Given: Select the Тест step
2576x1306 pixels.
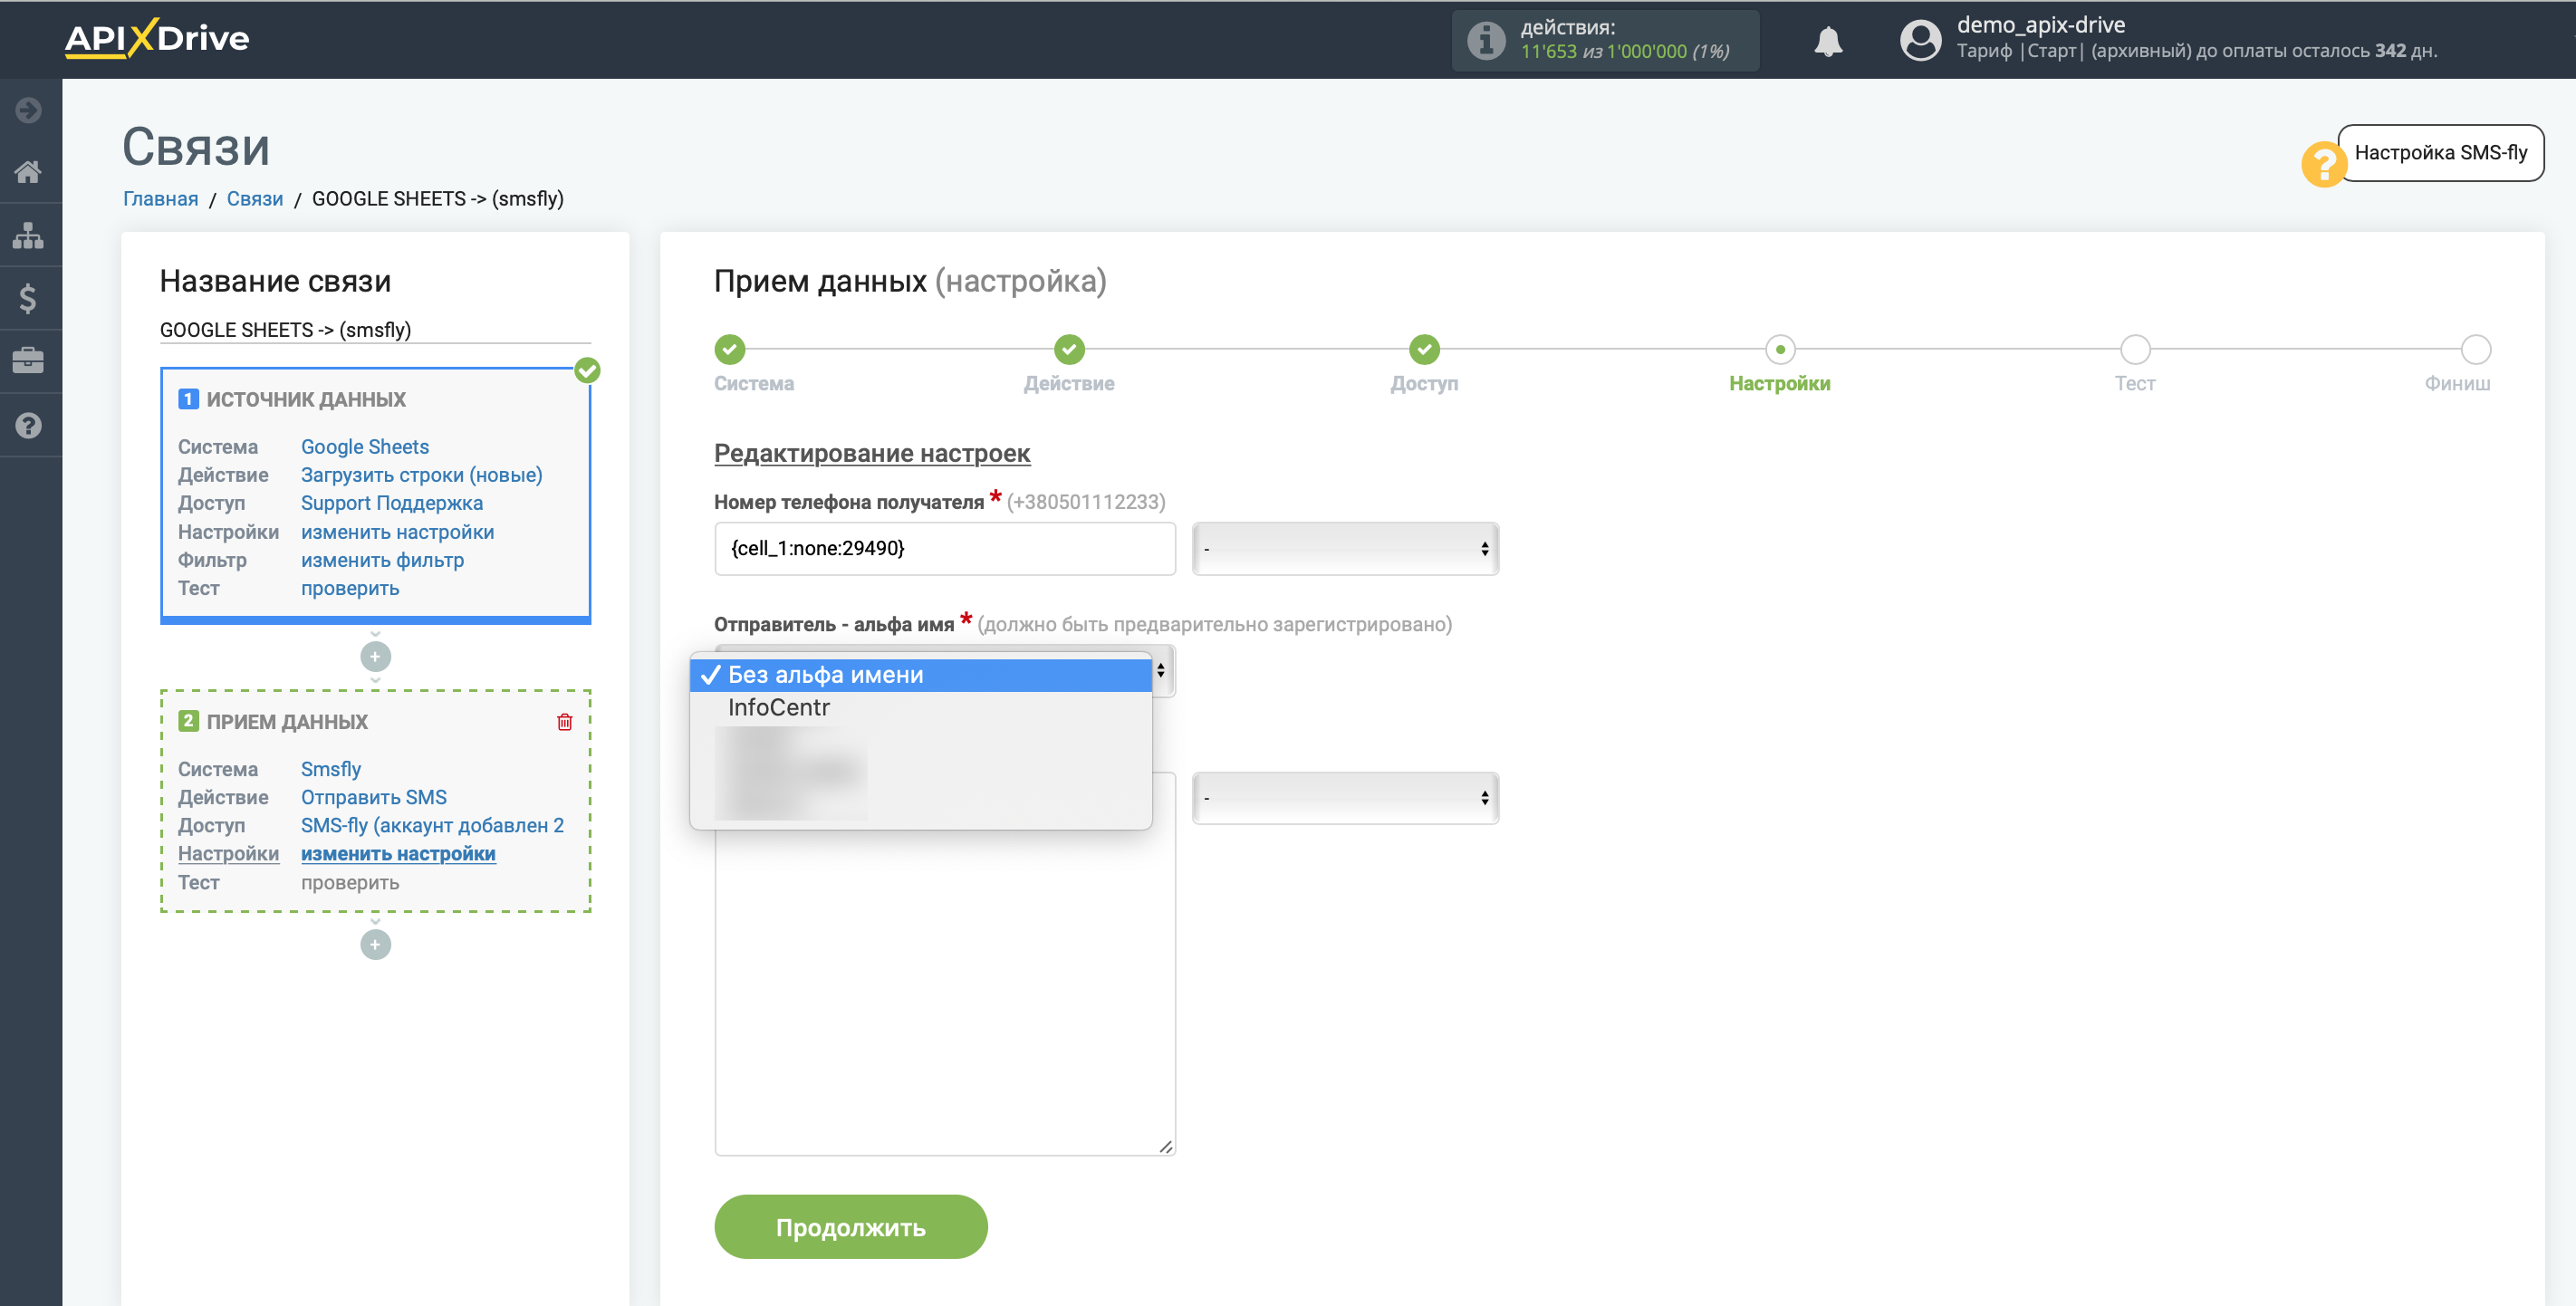Looking at the screenshot, I should coord(2135,349).
